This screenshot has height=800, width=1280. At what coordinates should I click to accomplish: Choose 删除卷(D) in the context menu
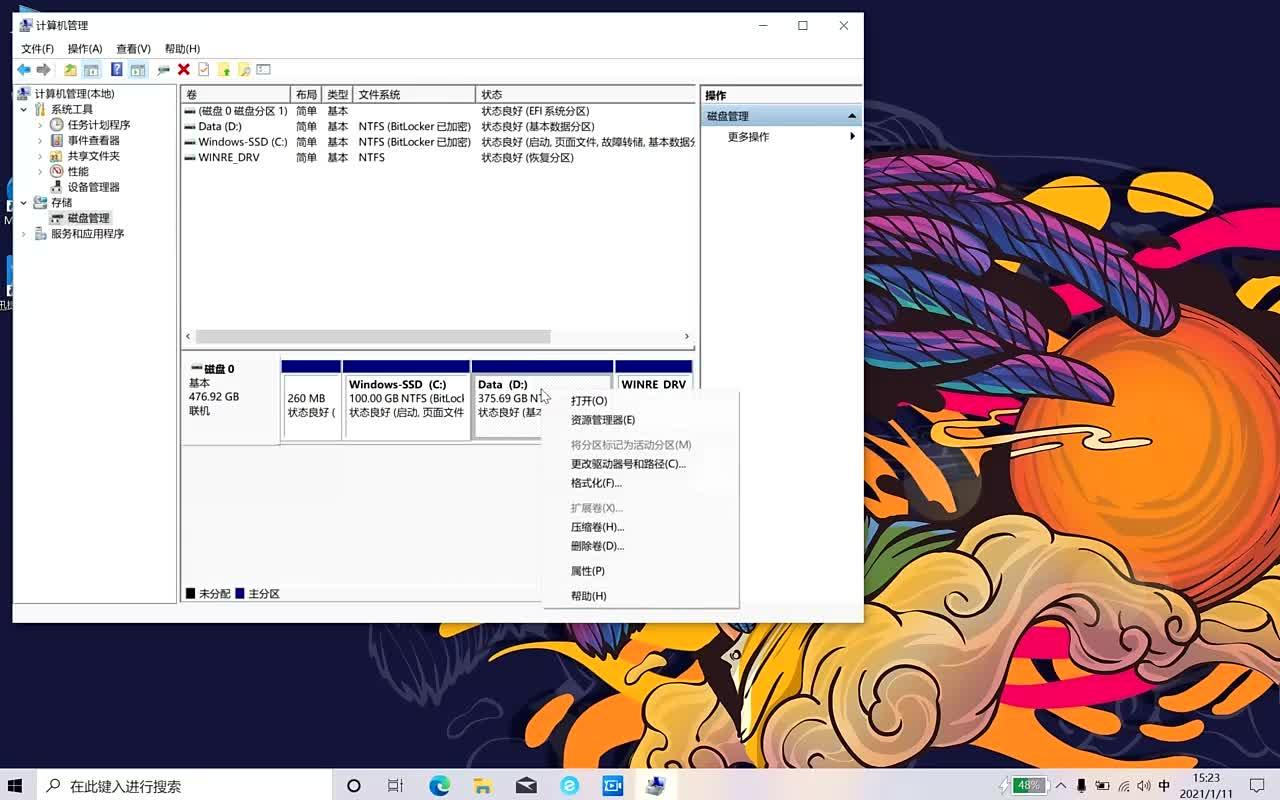point(640,546)
